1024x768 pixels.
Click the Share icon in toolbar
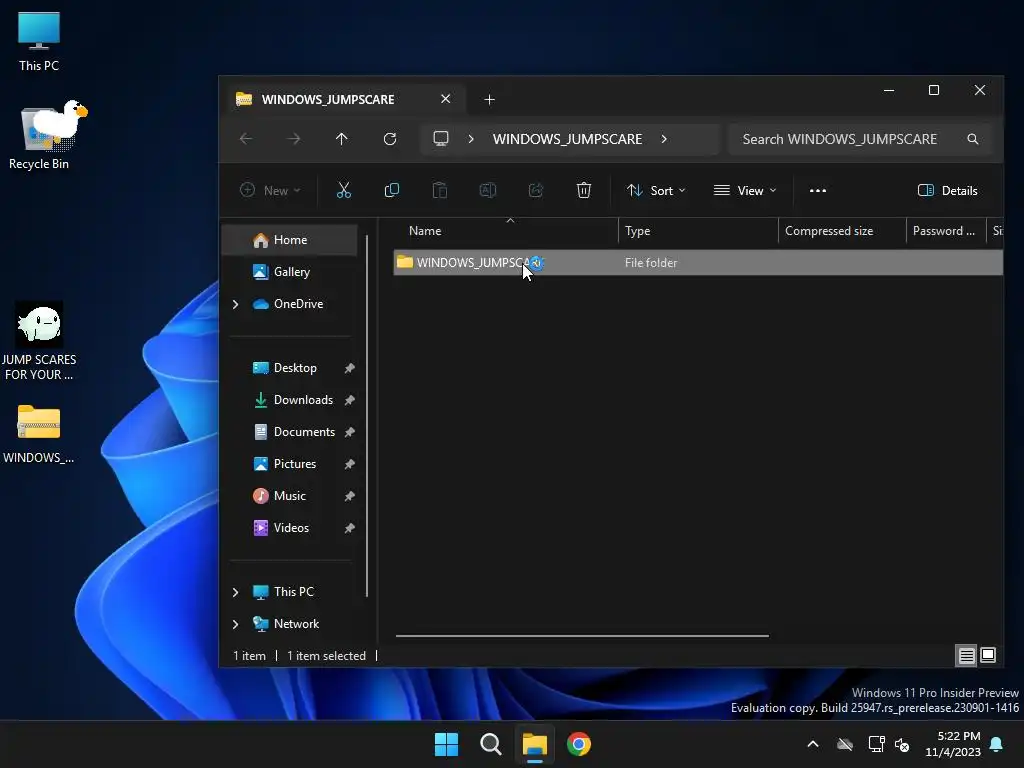[536, 190]
